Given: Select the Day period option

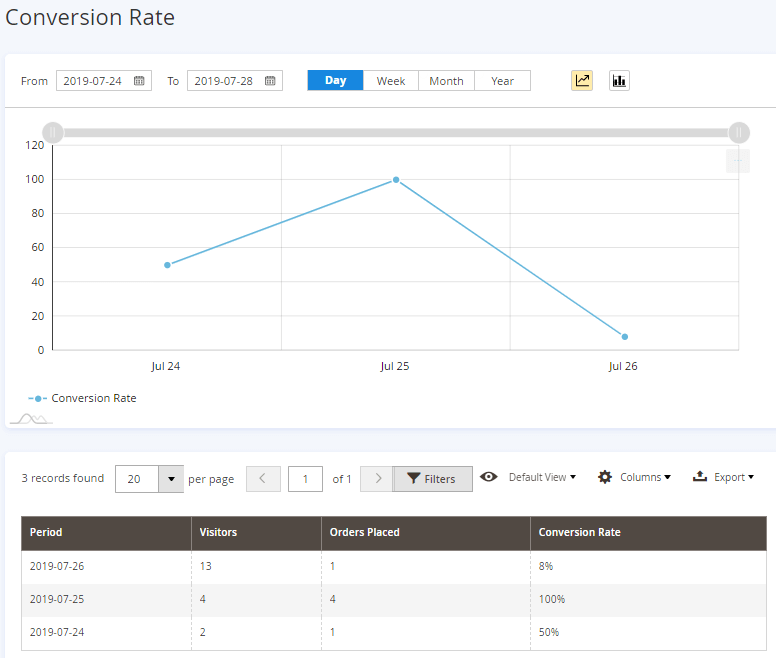Looking at the screenshot, I should pyautogui.click(x=335, y=81).
